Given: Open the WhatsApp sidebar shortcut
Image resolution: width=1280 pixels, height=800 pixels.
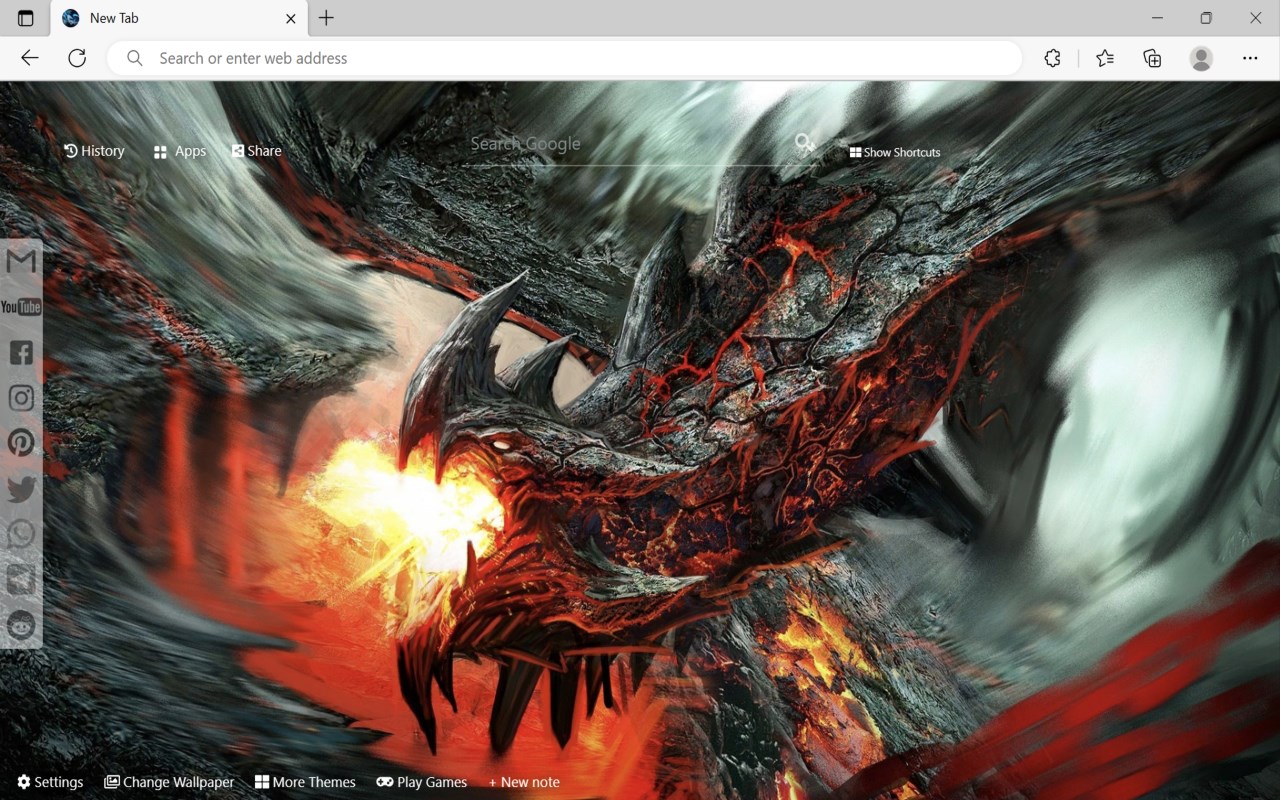Looking at the screenshot, I should coord(21,534).
